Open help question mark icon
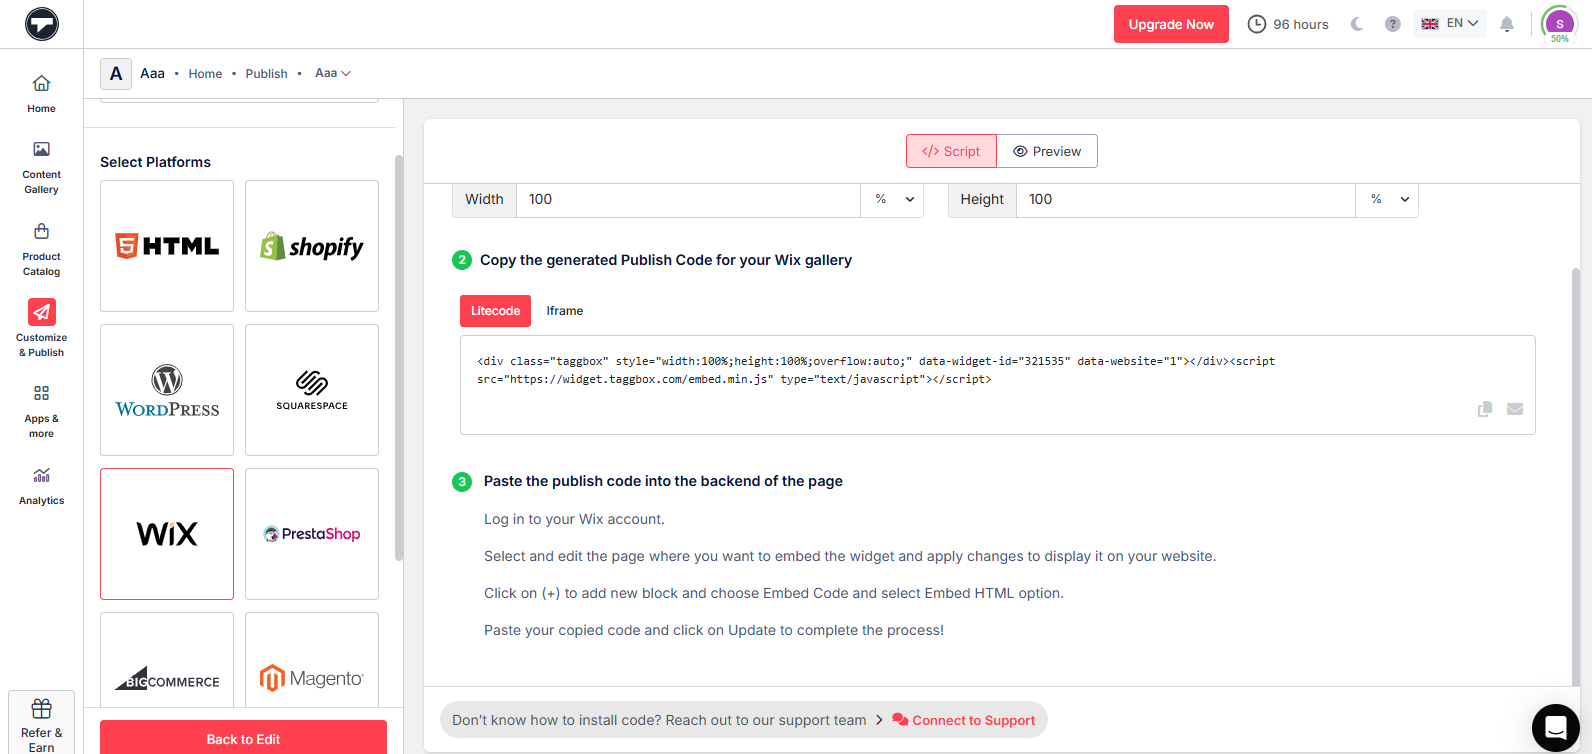 point(1392,24)
